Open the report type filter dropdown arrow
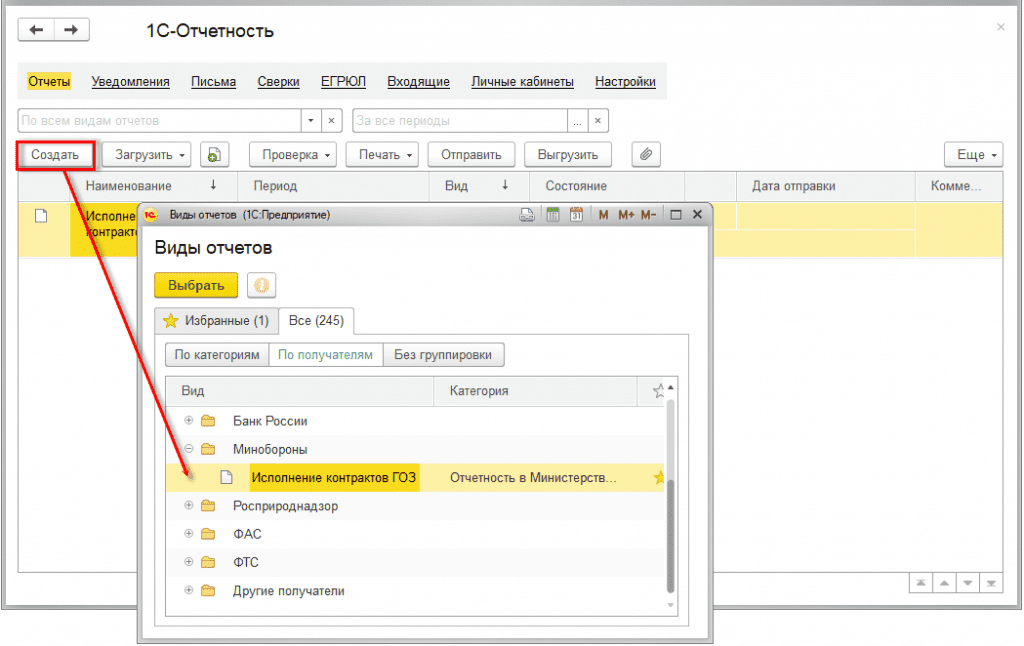This screenshot has width=1024, height=646. (311, 120)
